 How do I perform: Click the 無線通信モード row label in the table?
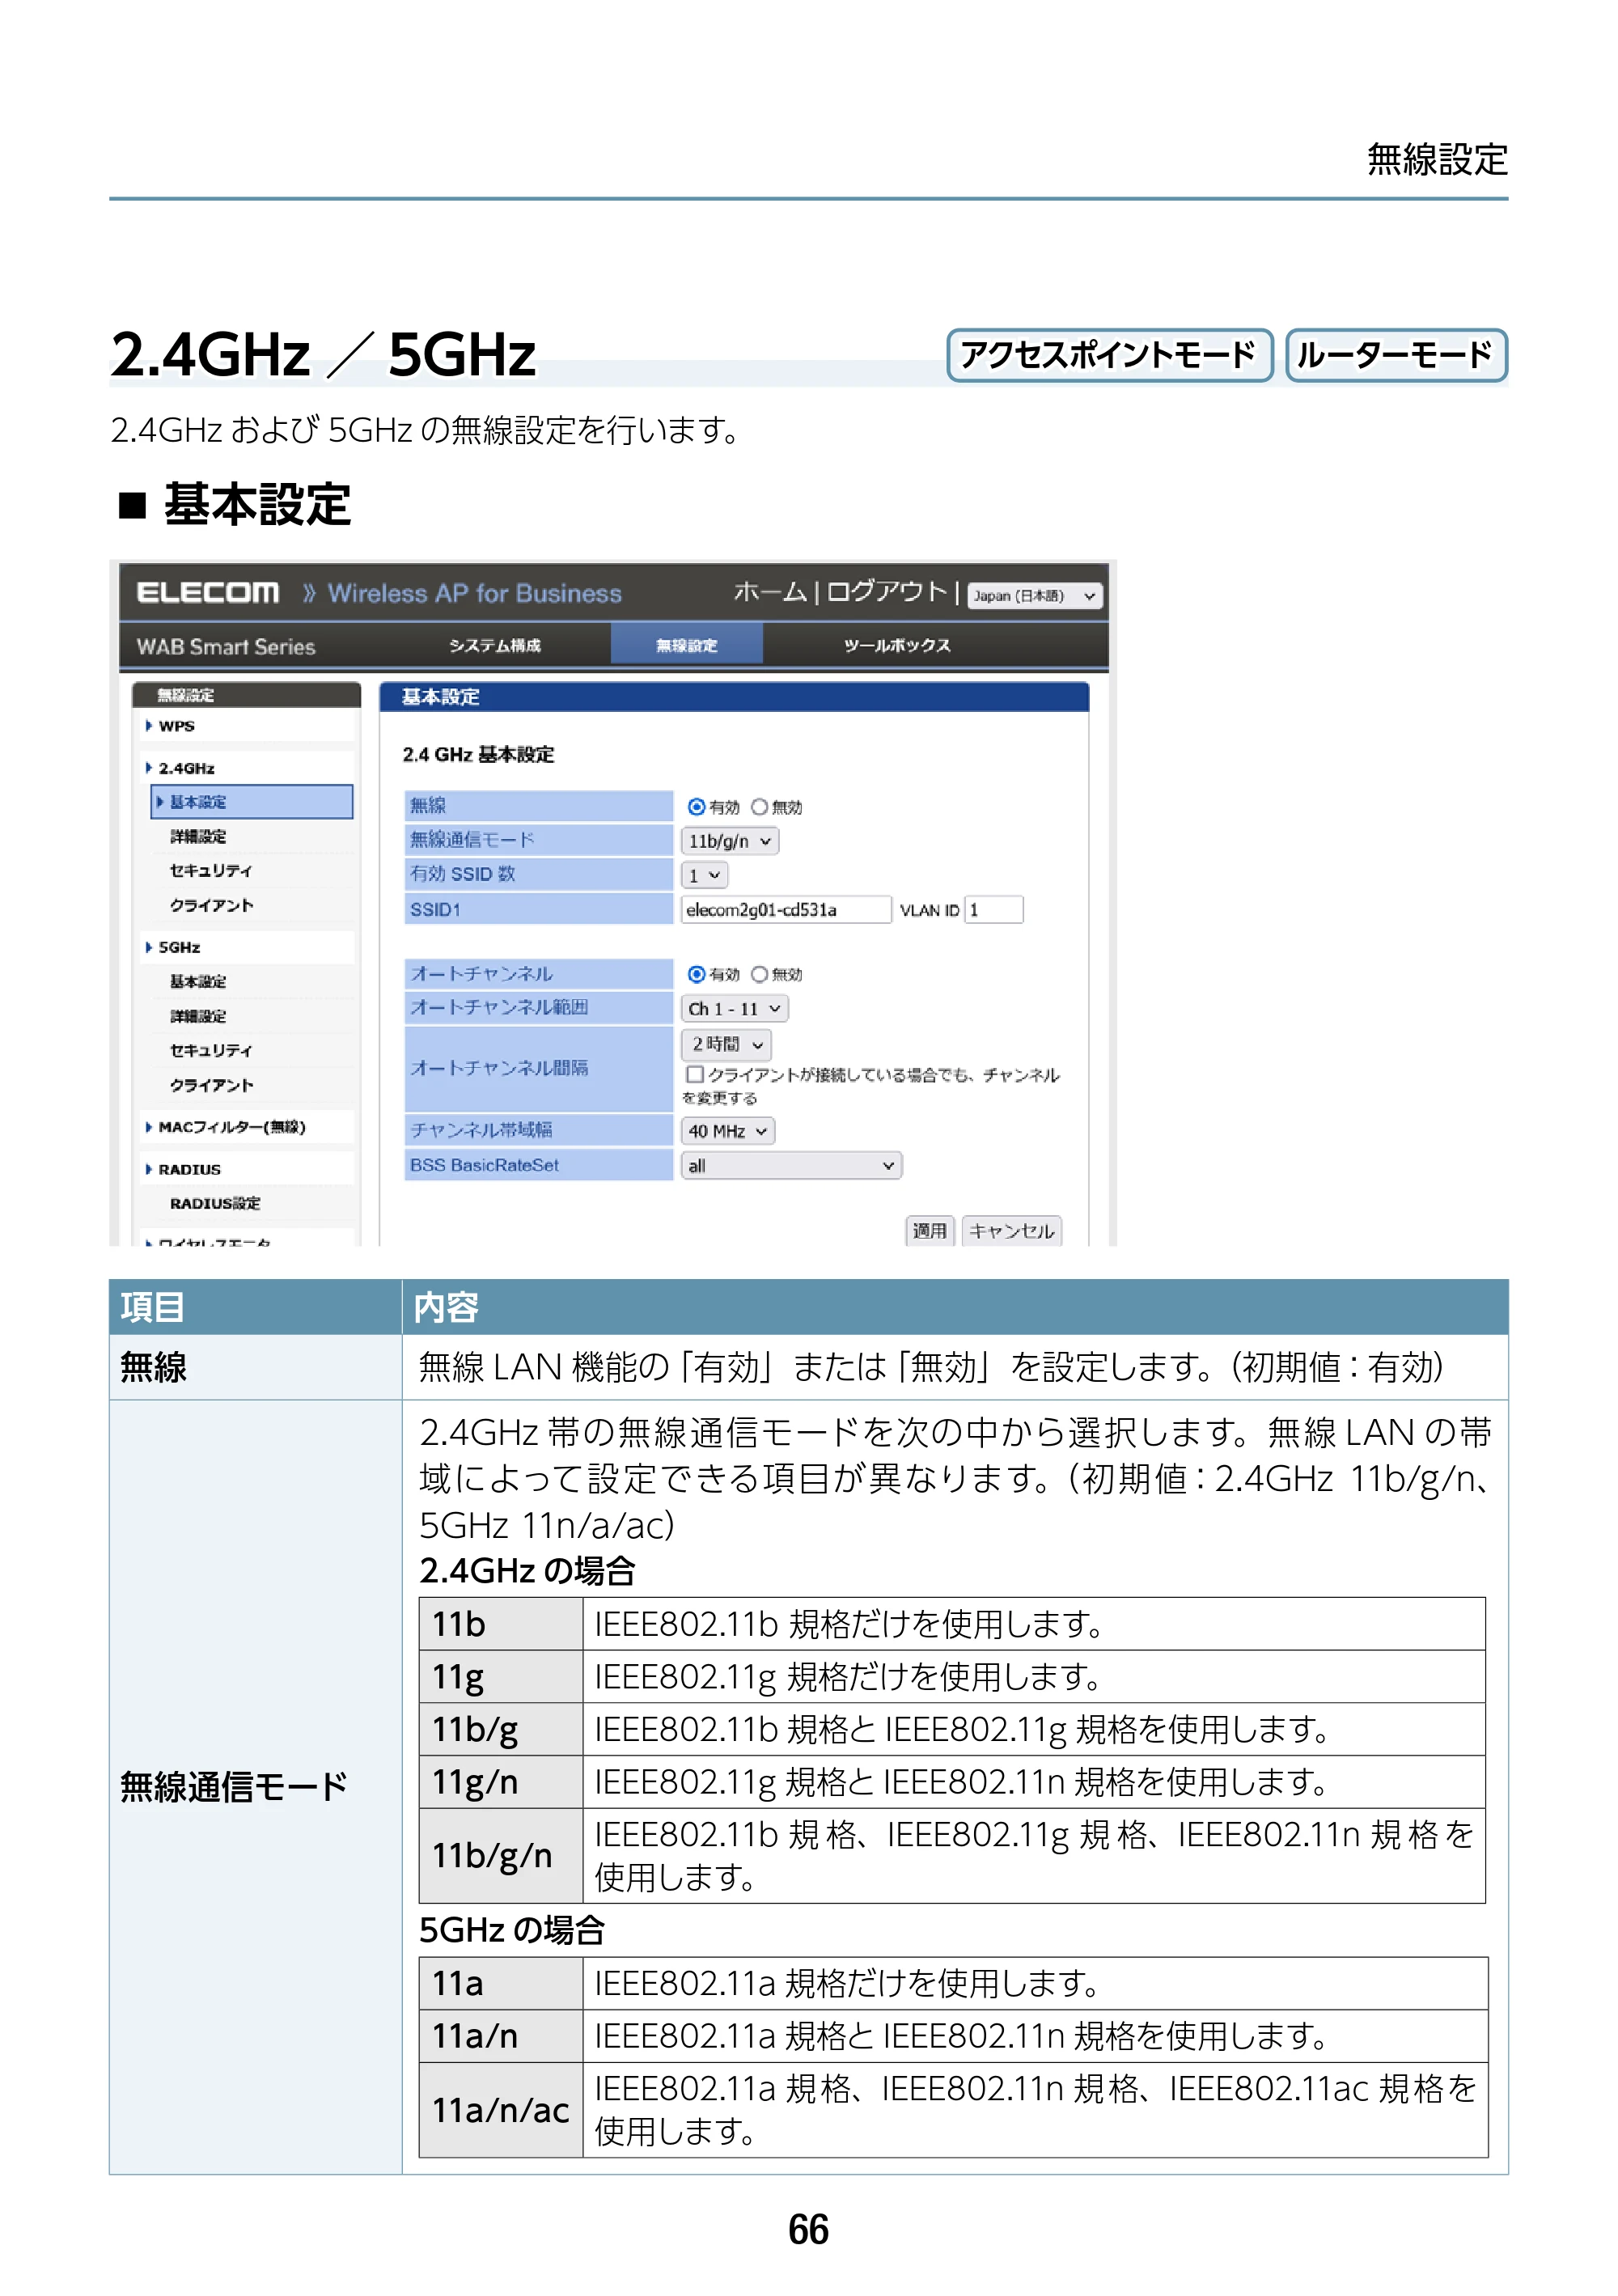pyautogui.click(x=233, y=1786)
